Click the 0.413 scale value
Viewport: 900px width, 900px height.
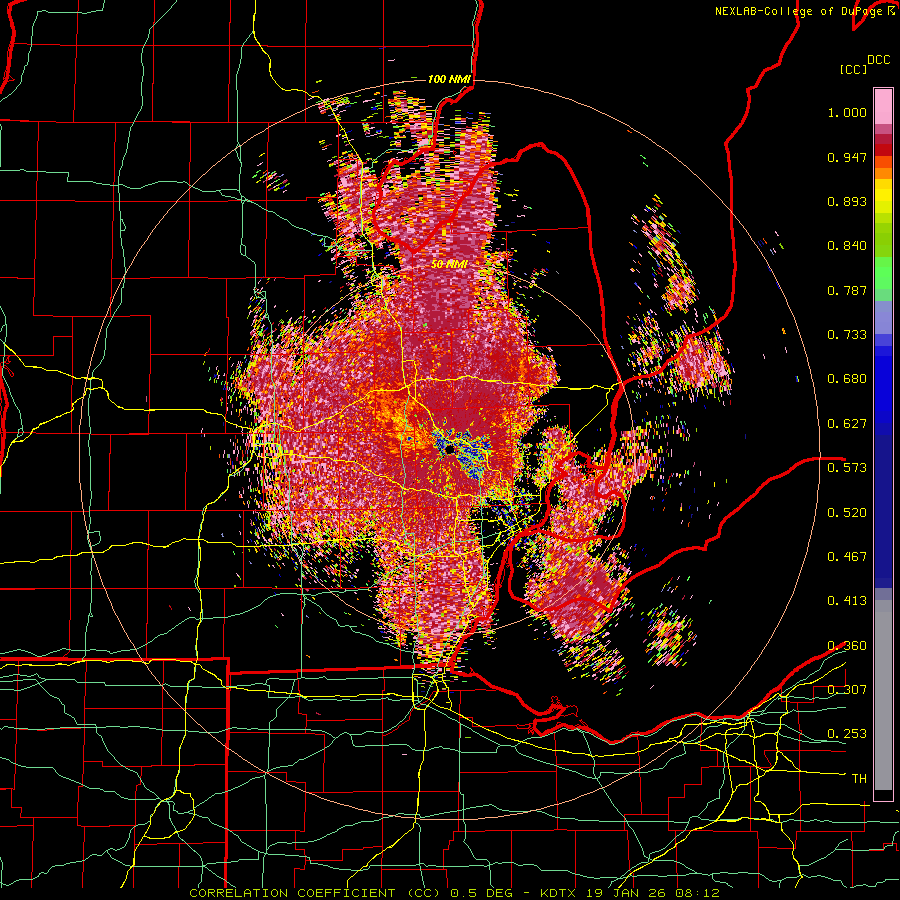tap(847, 601)
